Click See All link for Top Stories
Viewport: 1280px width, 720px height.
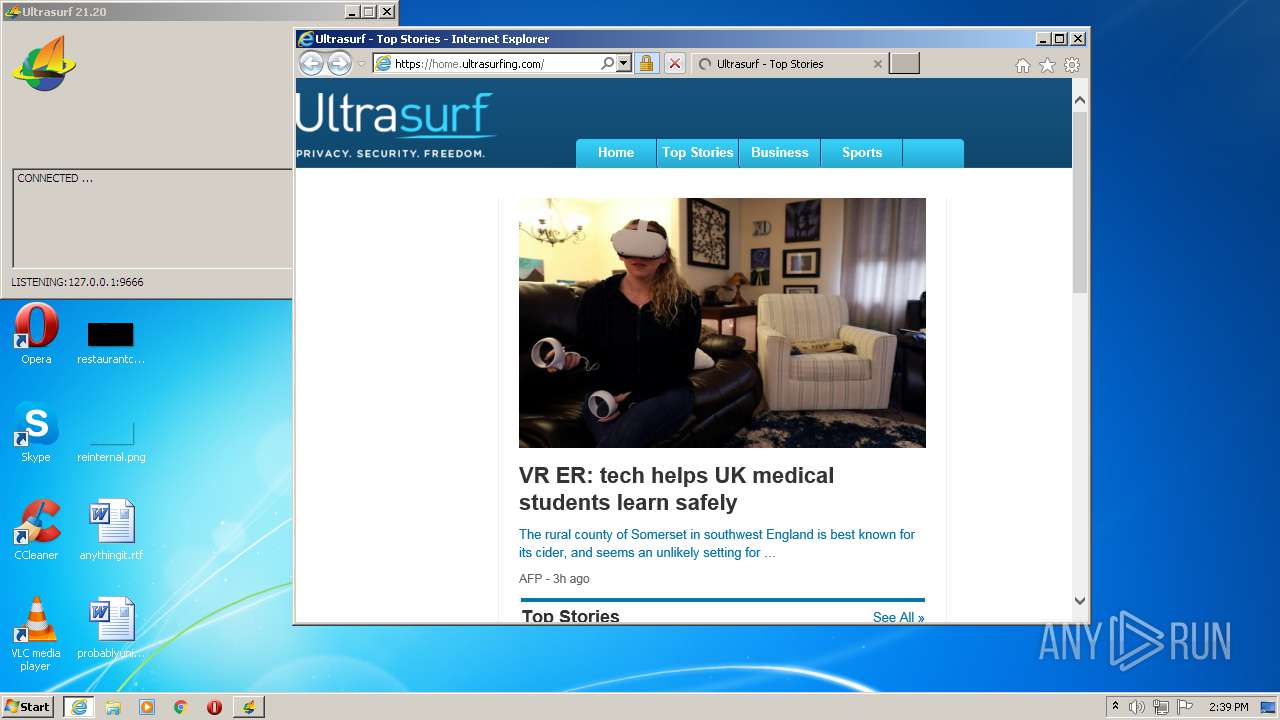898,617
